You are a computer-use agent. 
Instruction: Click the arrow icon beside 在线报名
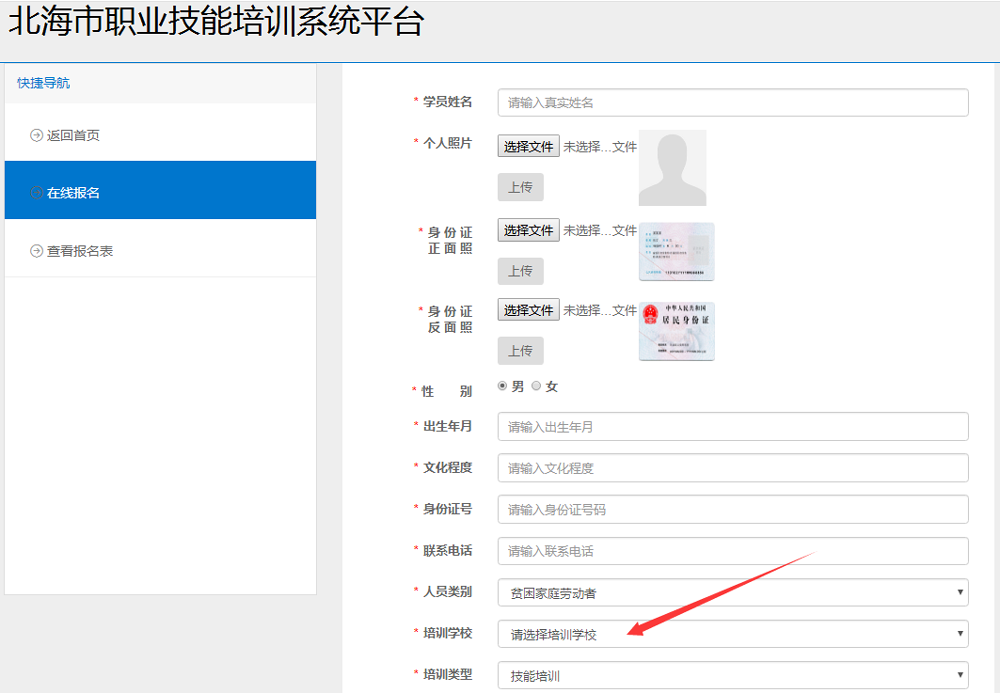coord(36,193)
